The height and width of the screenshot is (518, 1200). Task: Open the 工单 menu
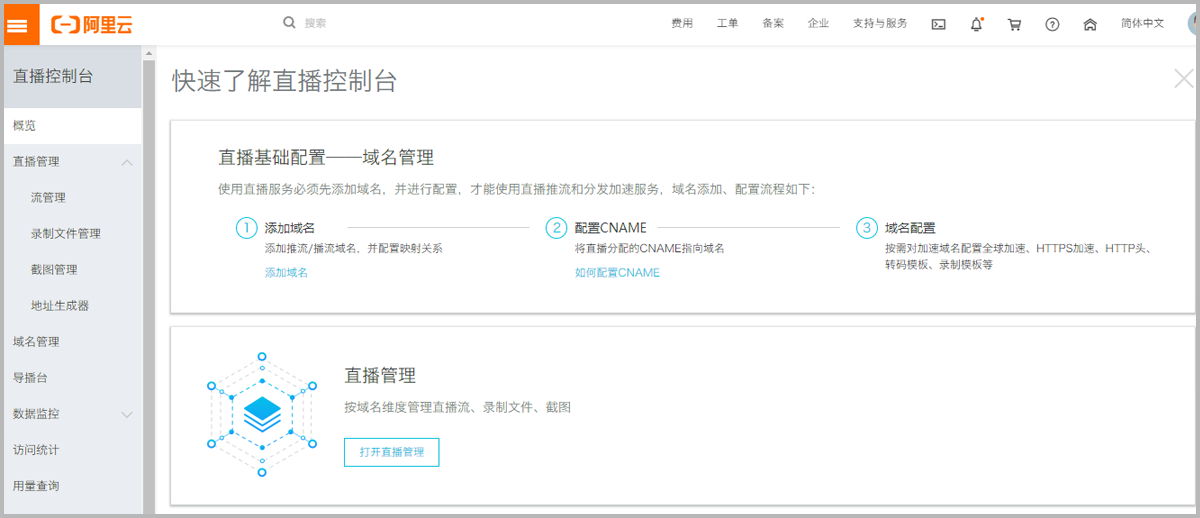[x=727, y=23]
